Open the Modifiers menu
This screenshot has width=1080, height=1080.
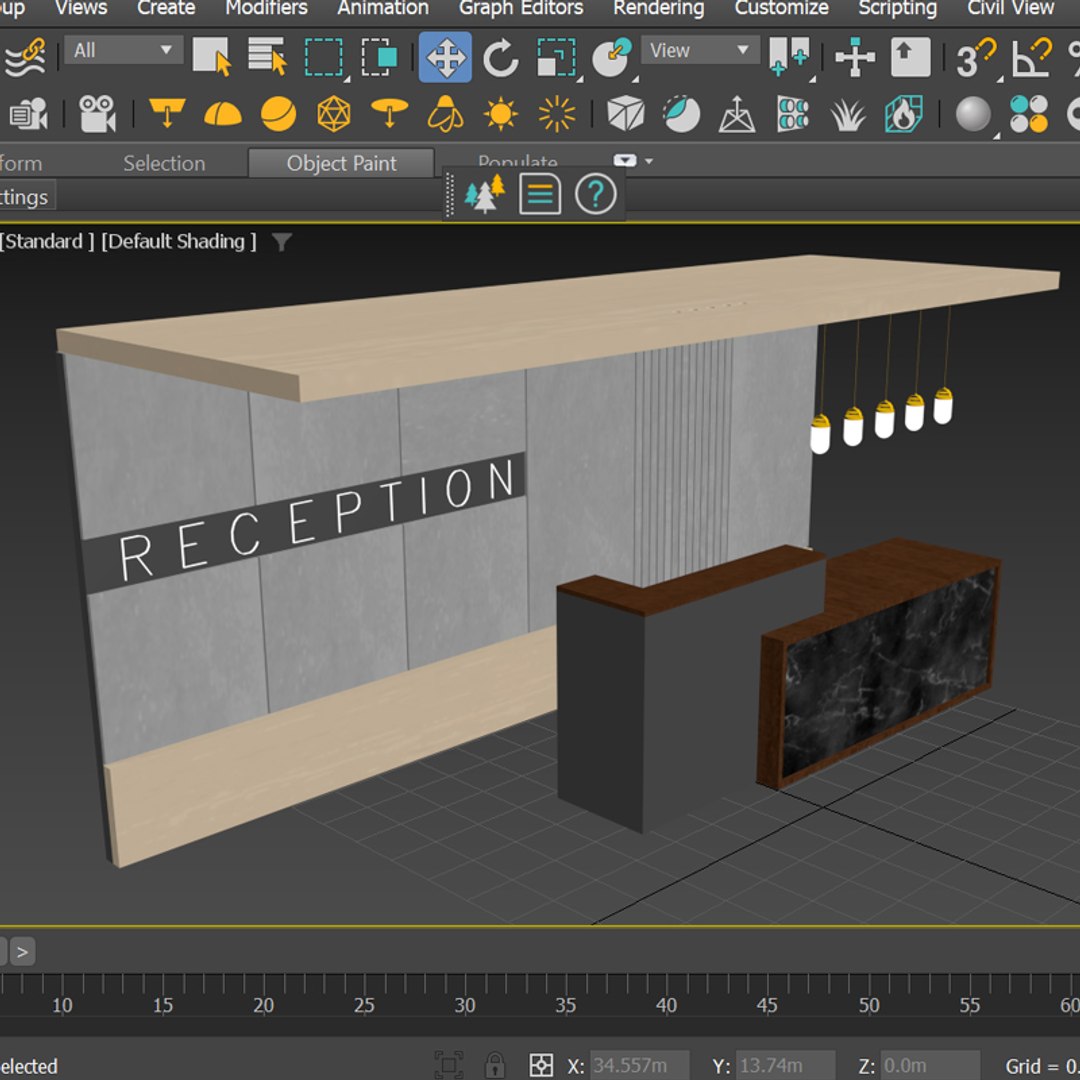tap(267, 8)
